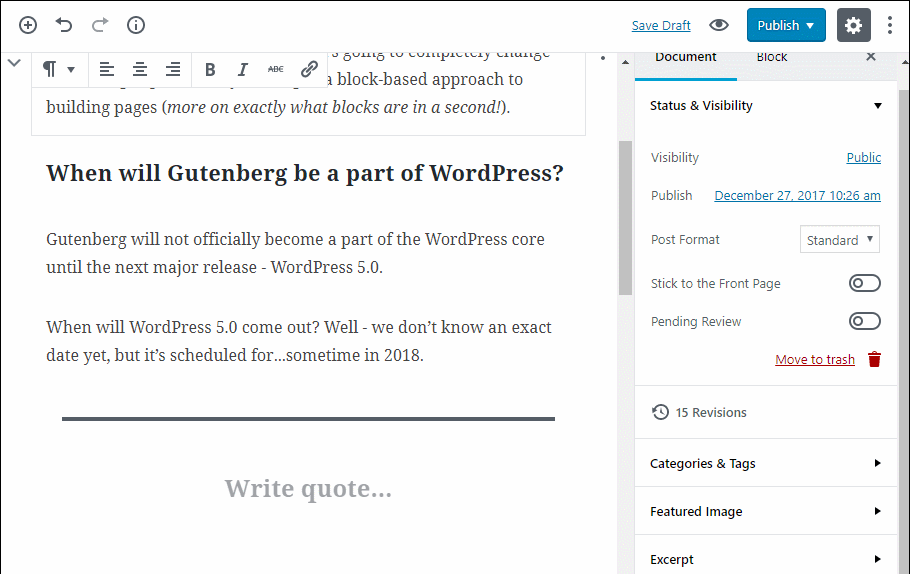Image resolution: width=910 pixels, height=574 pixels.
Task: Switch to the Block tab
Action: click(771, 58)
